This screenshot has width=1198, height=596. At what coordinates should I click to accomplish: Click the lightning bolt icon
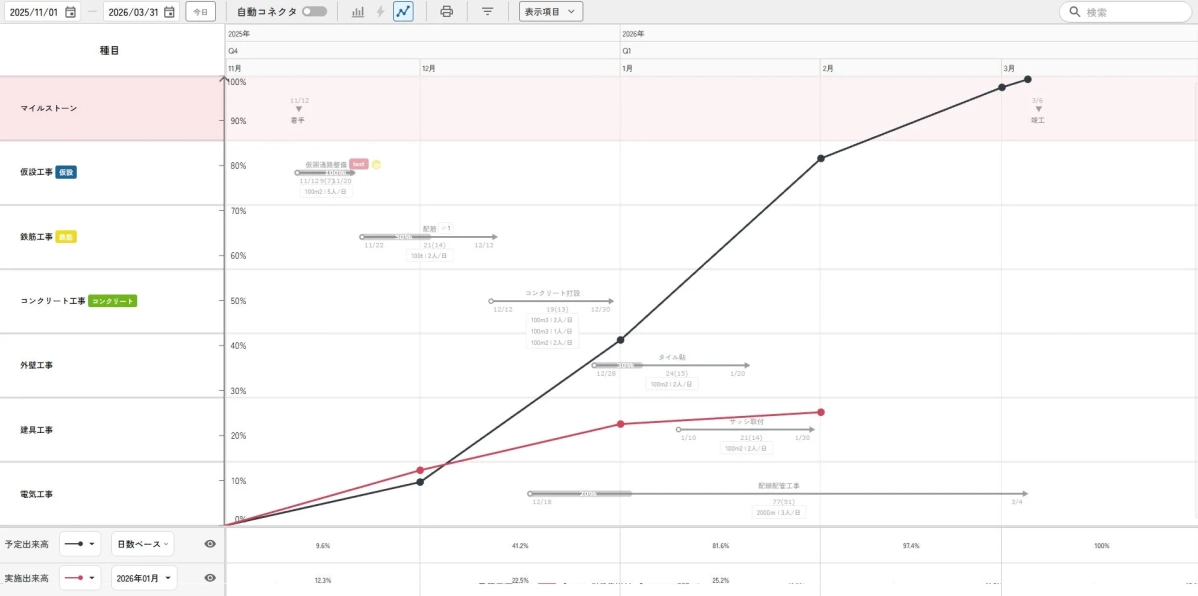click(380, 12)
